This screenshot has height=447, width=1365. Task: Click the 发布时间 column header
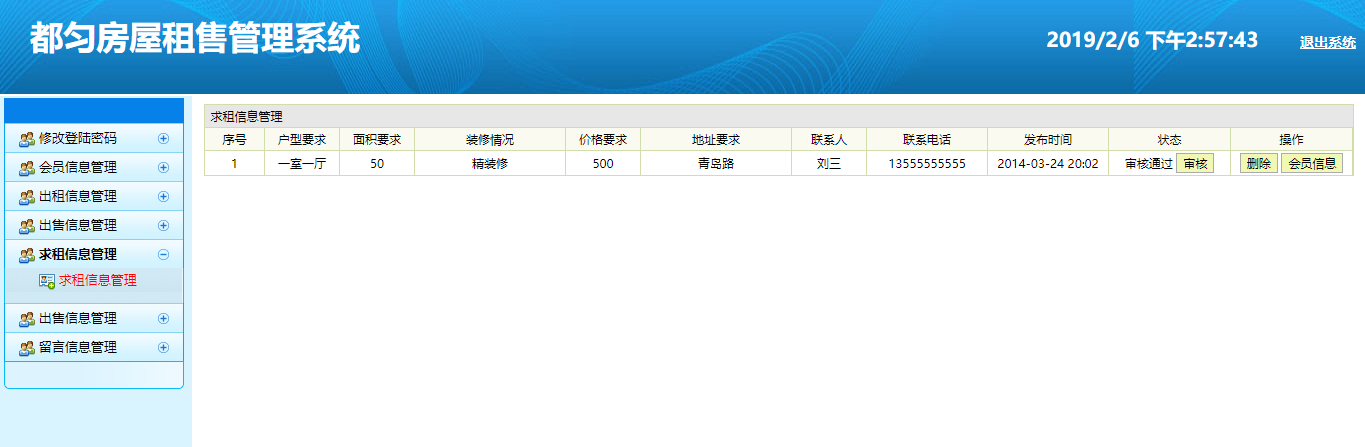point(1048,139)
